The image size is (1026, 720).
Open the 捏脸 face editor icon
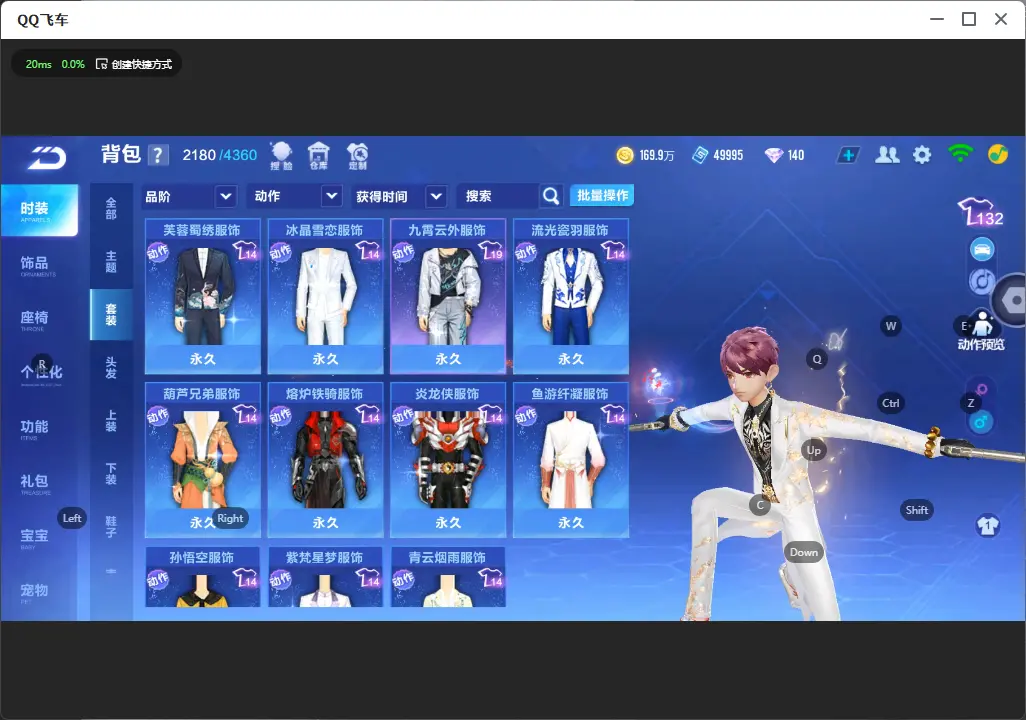pos(281,156)
